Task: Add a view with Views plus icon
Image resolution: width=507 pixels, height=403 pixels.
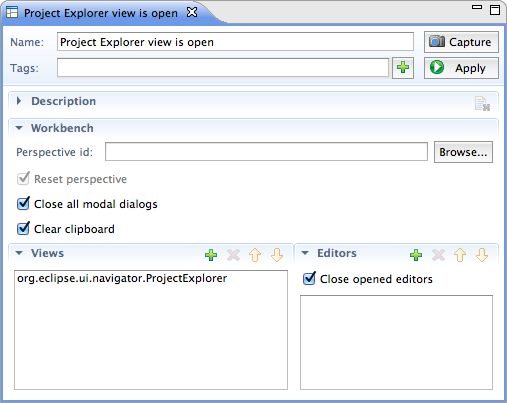Action: click(211, 255)
